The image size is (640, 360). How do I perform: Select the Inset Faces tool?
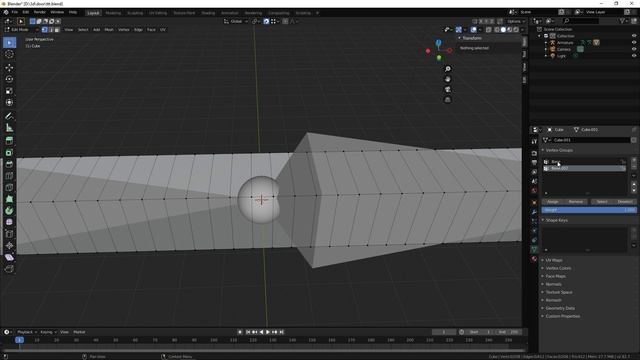pos(9,153)
